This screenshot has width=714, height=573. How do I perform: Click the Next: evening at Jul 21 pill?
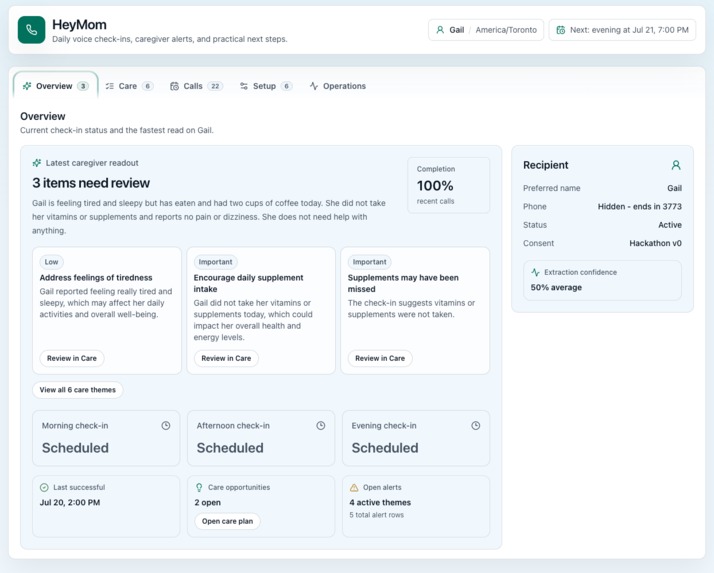point(622,30)
